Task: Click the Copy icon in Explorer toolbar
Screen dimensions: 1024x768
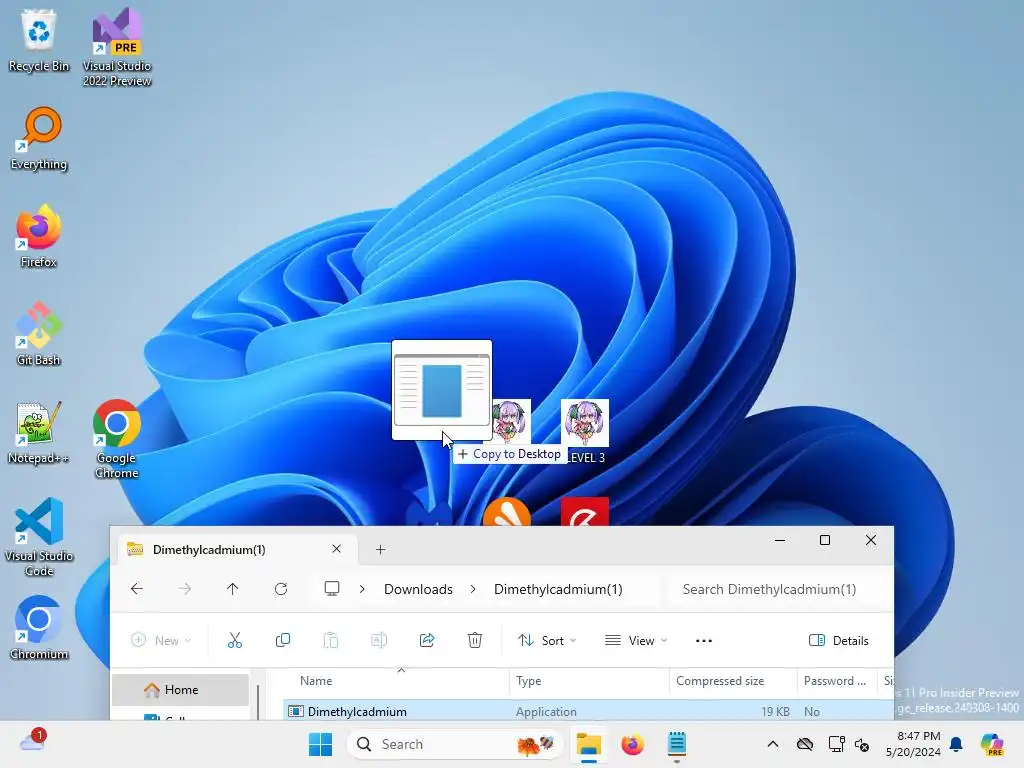Action: tap(283, 641)
